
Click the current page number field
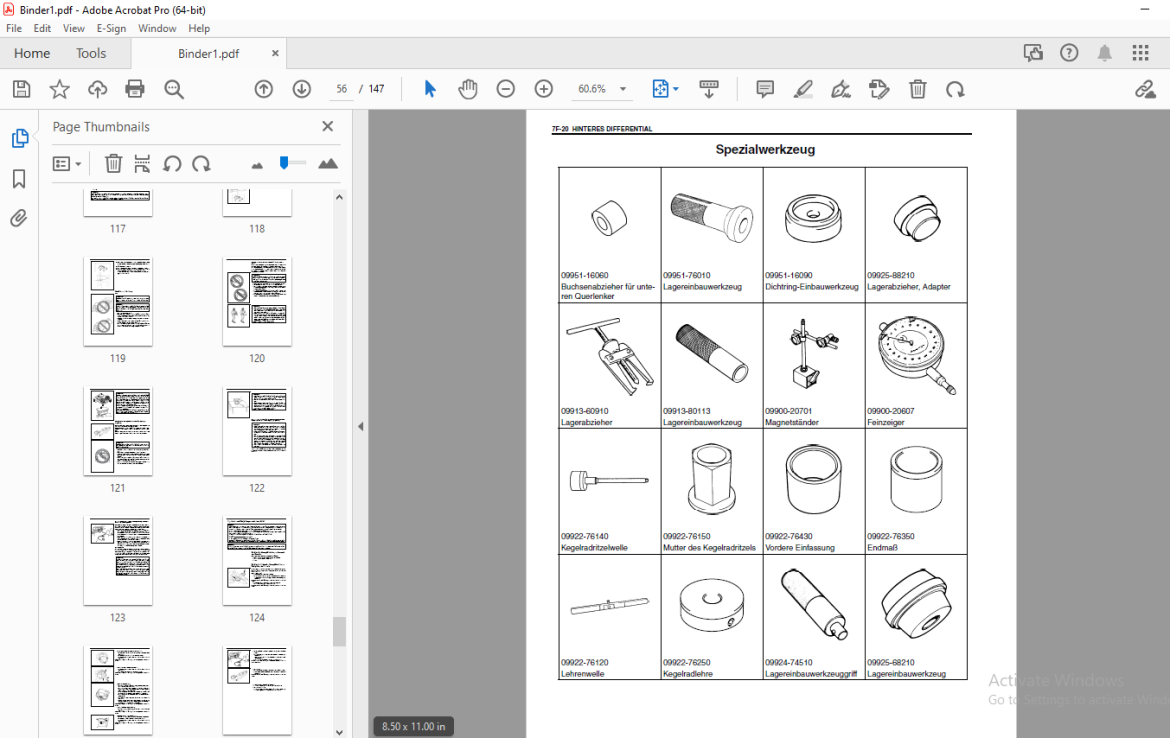[x=342, y=90]
